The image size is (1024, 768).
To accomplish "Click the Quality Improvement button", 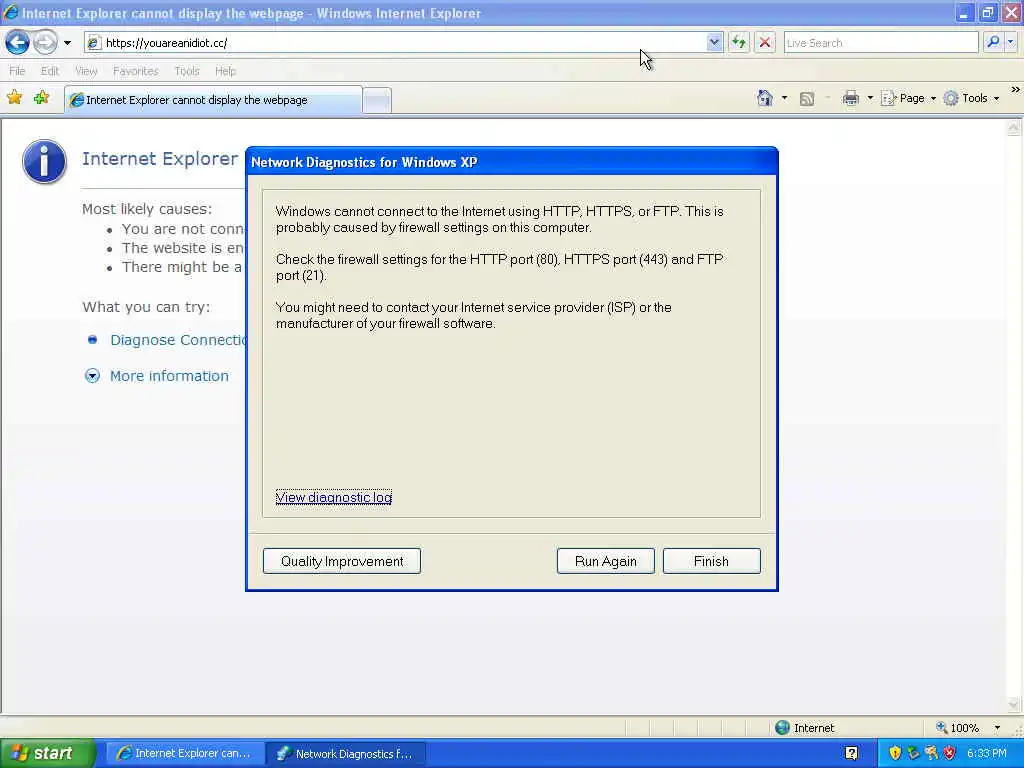I will coord(342,561).
